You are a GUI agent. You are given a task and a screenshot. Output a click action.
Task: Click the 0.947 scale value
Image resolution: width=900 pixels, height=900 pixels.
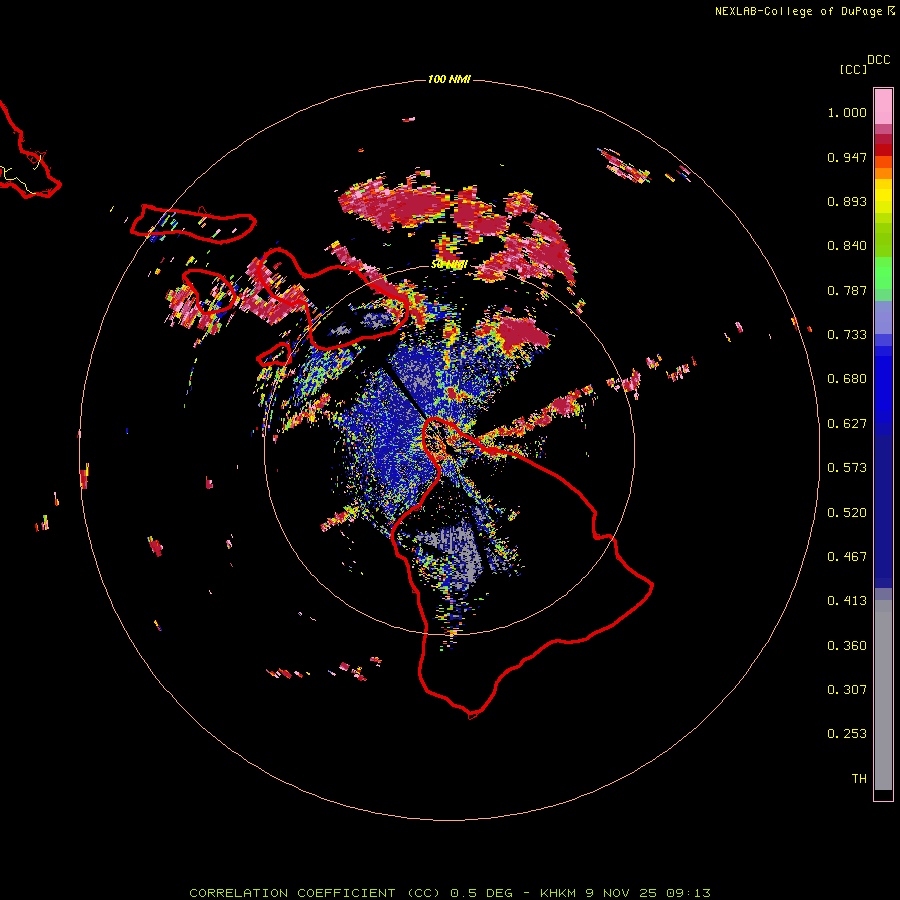847,157
